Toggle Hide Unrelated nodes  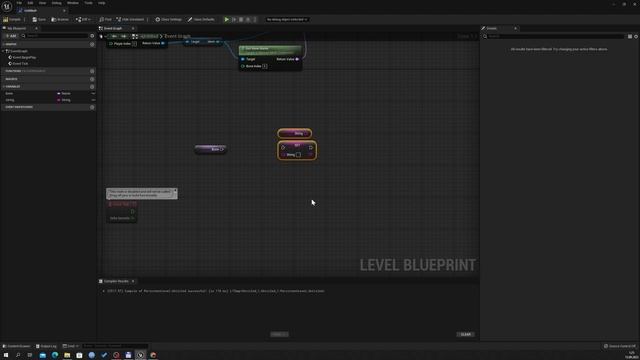(x=130, y=19)
